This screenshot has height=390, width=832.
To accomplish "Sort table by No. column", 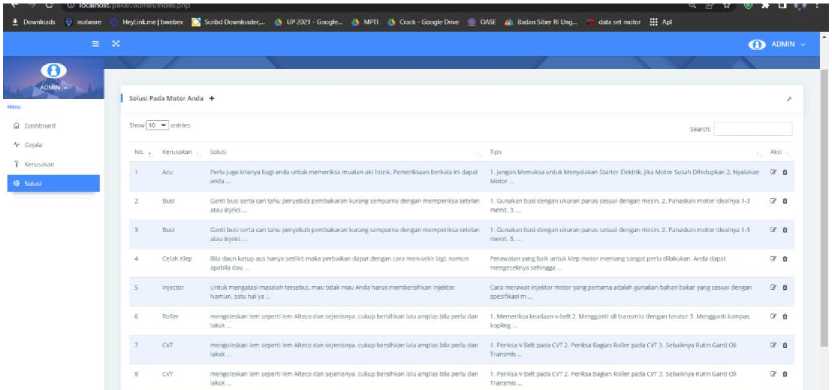I will coord(143,152).
